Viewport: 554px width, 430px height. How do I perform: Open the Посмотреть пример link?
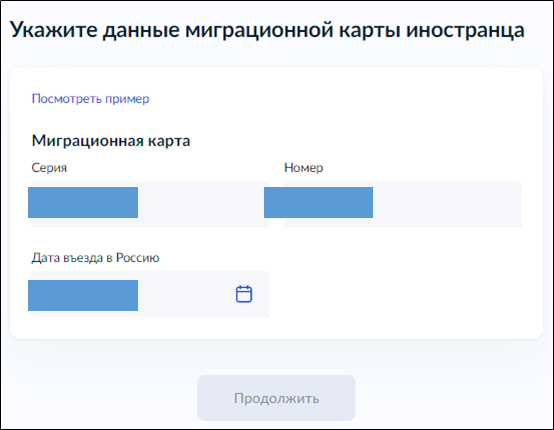(90, 99)
